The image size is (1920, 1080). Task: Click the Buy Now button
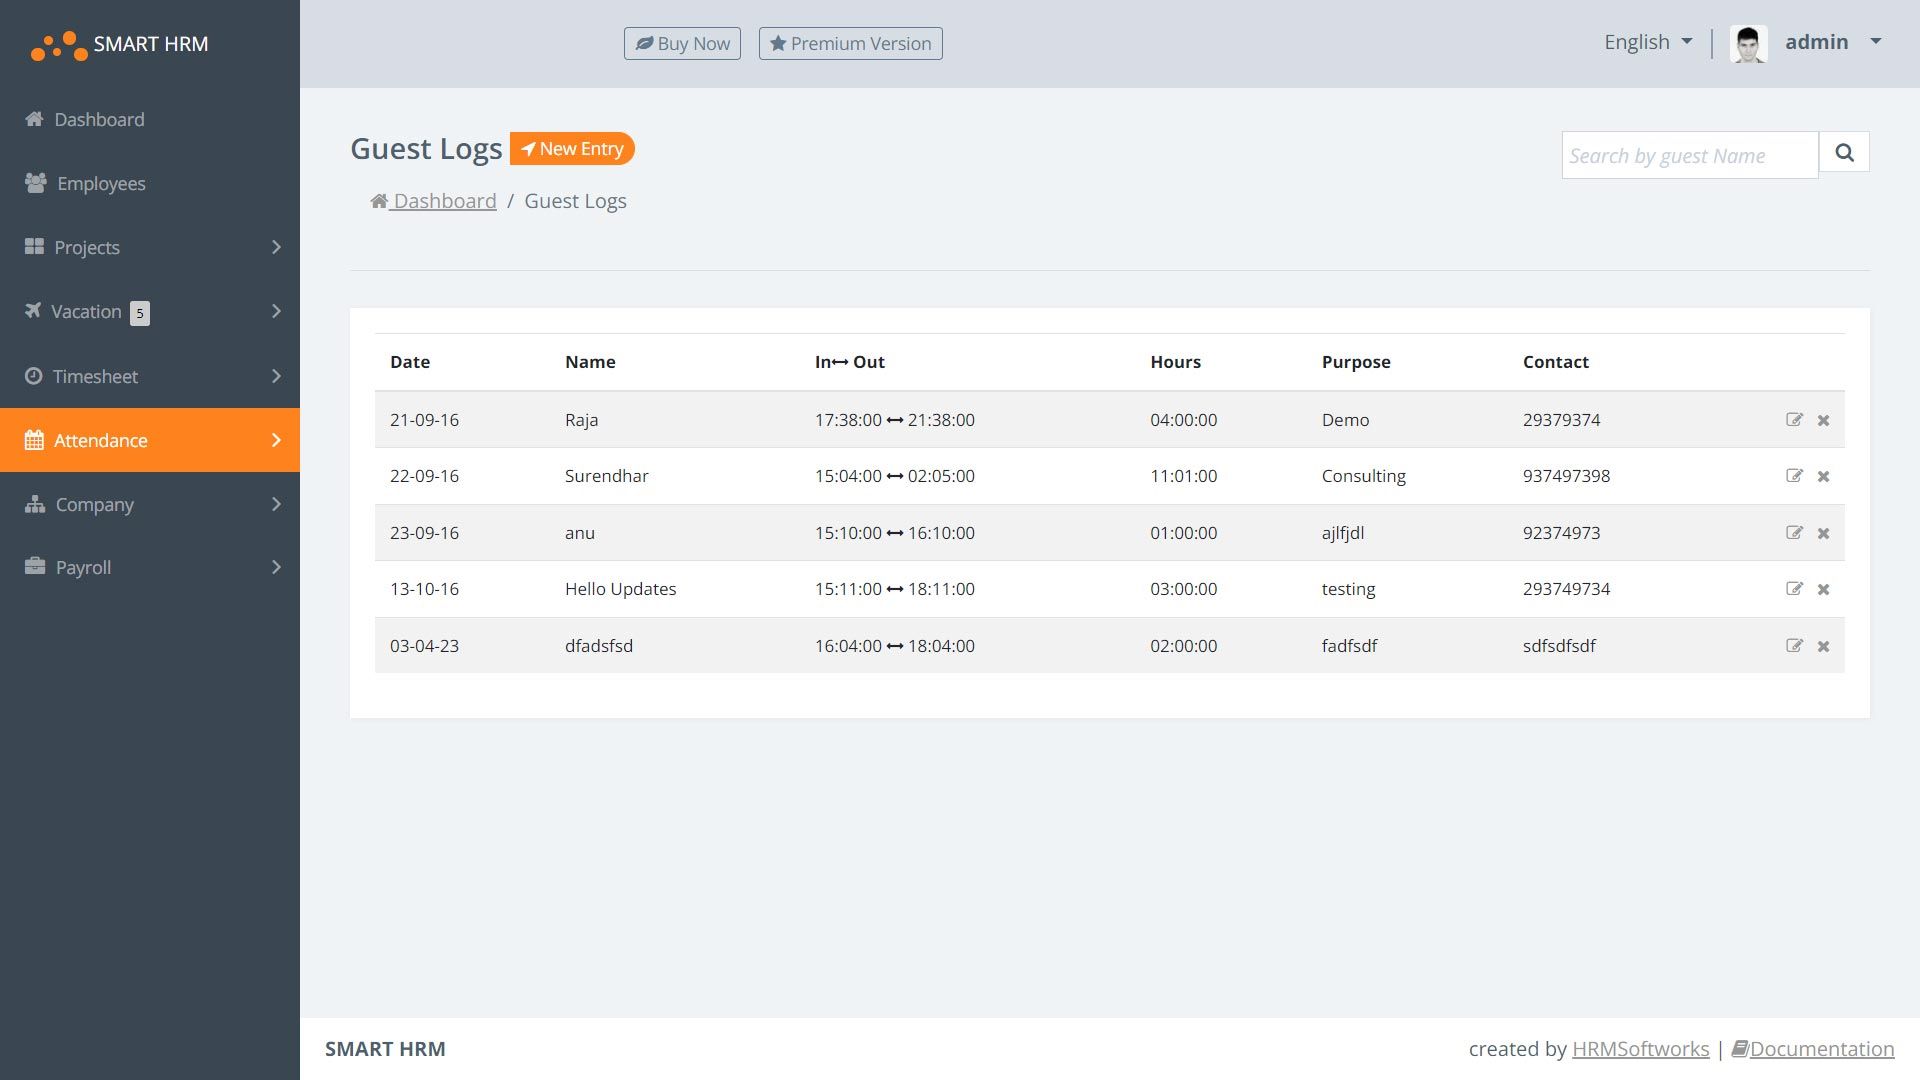682,44
